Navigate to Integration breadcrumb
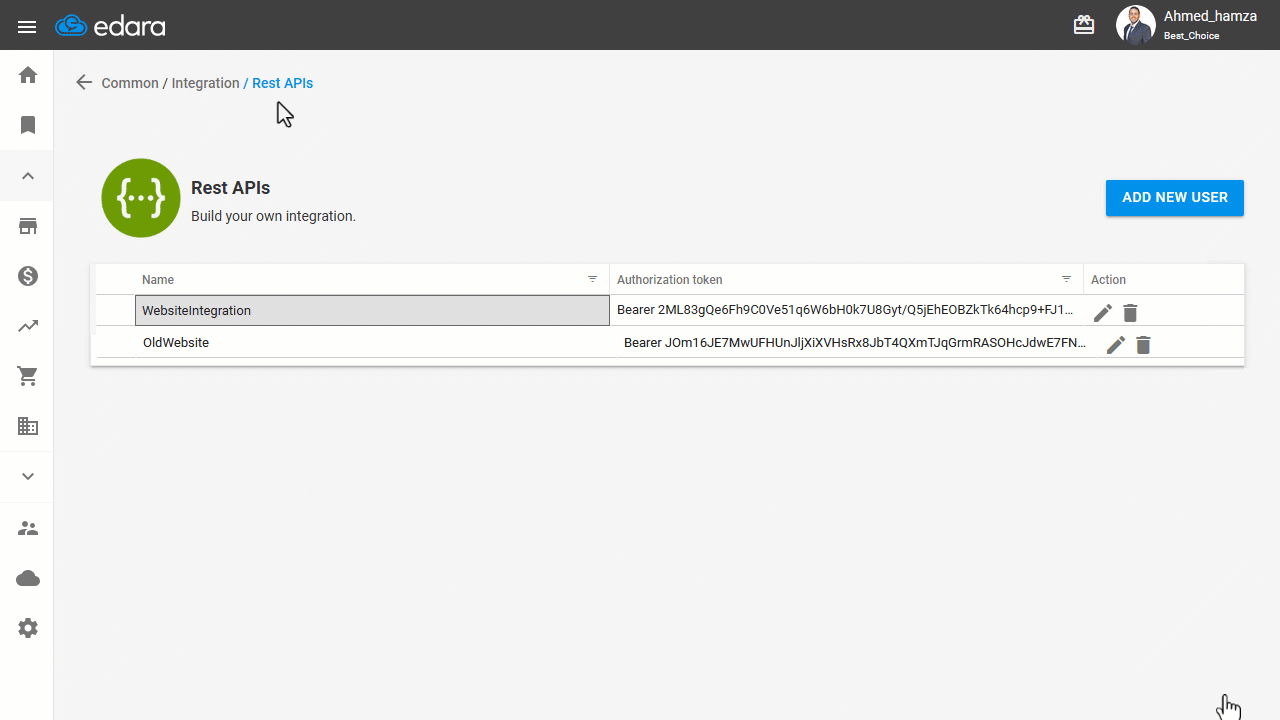1280x720 pixels. click(x=205, y=83)
